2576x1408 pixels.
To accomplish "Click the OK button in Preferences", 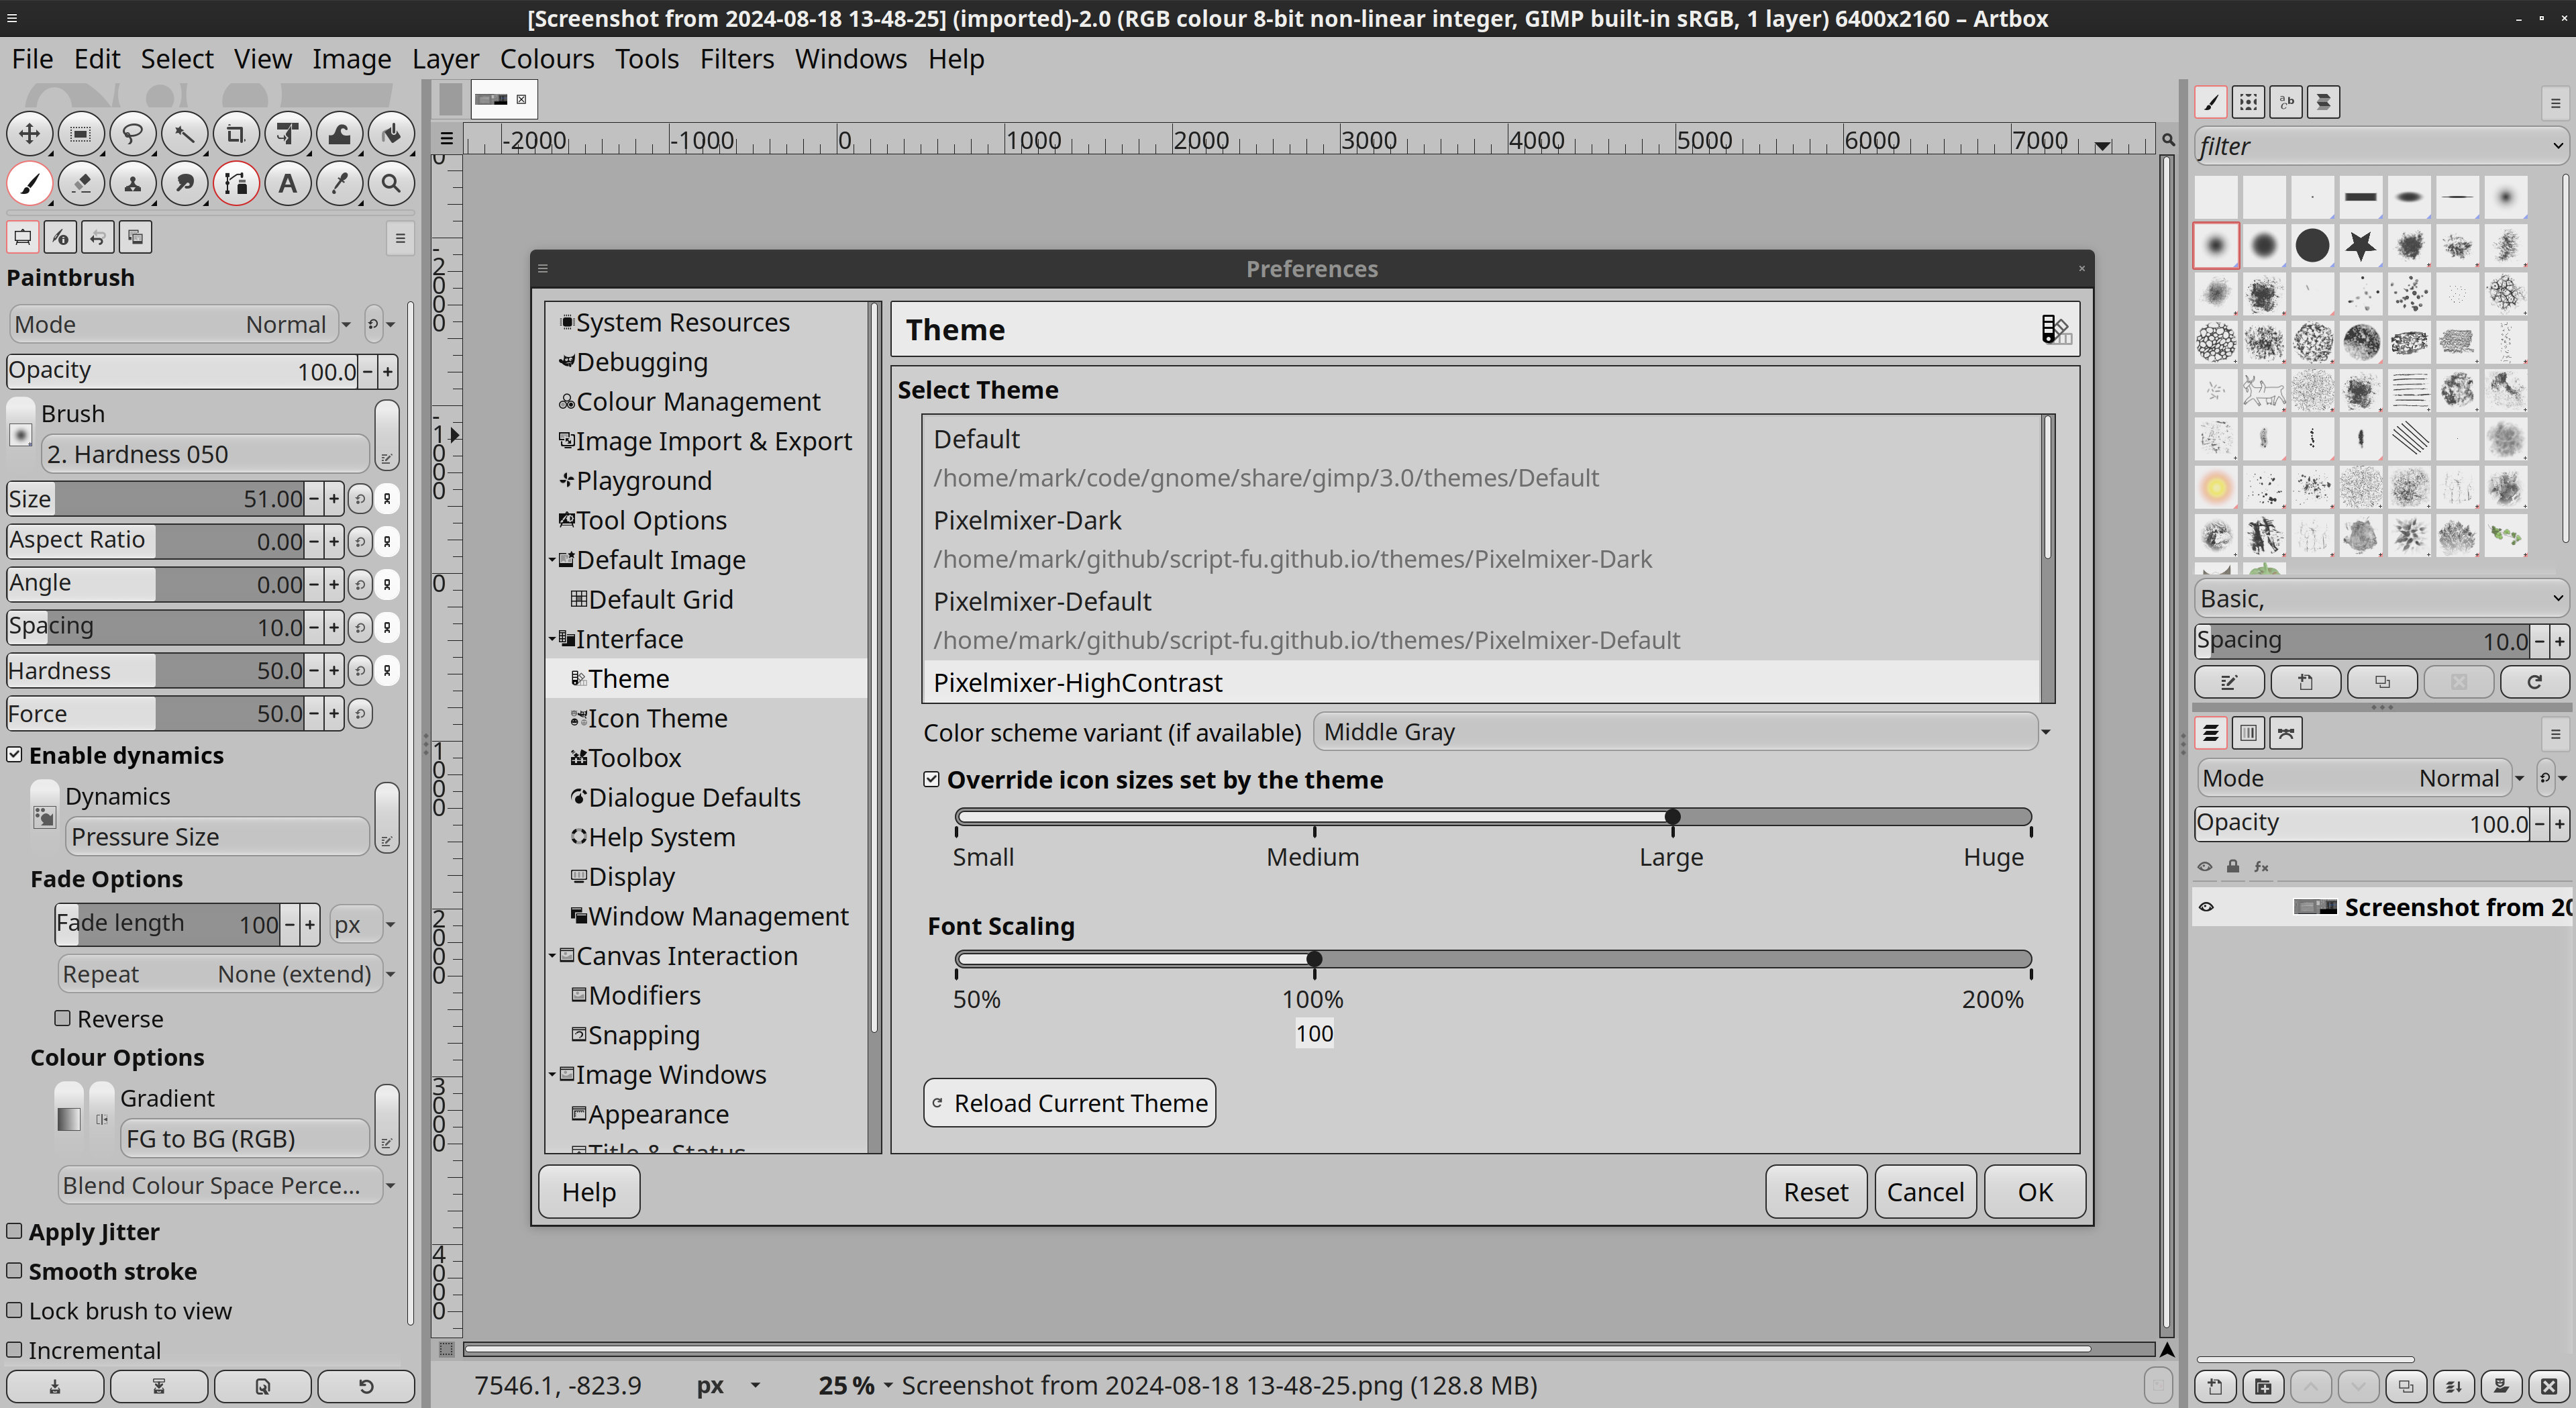I will (2034, 1191).
